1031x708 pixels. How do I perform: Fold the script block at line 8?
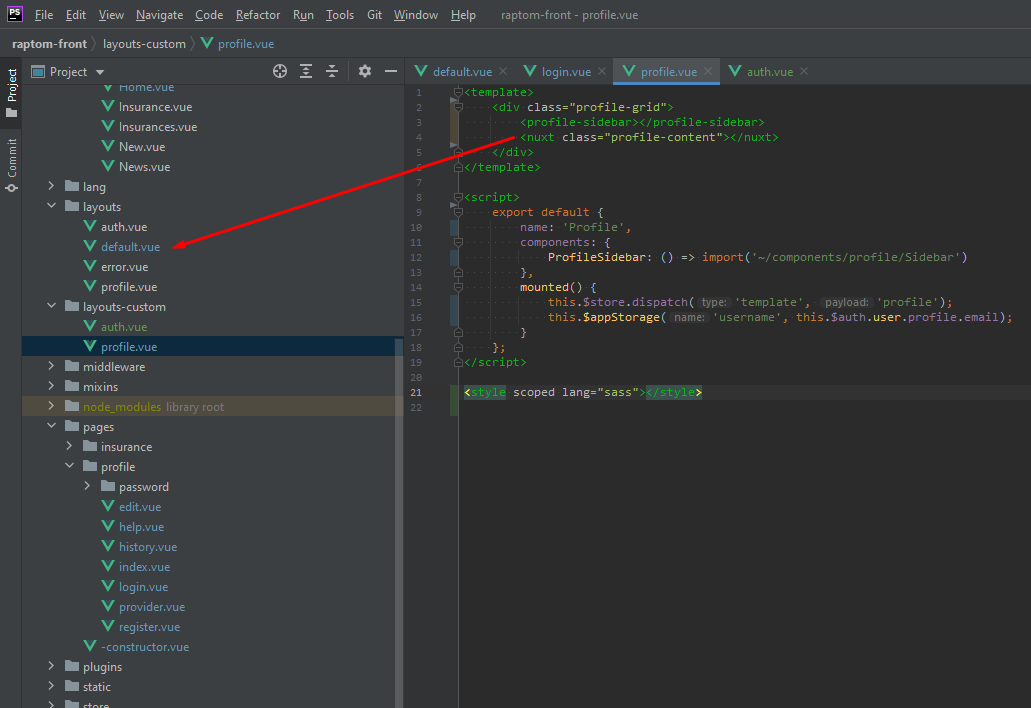click(x=458, y=197)
